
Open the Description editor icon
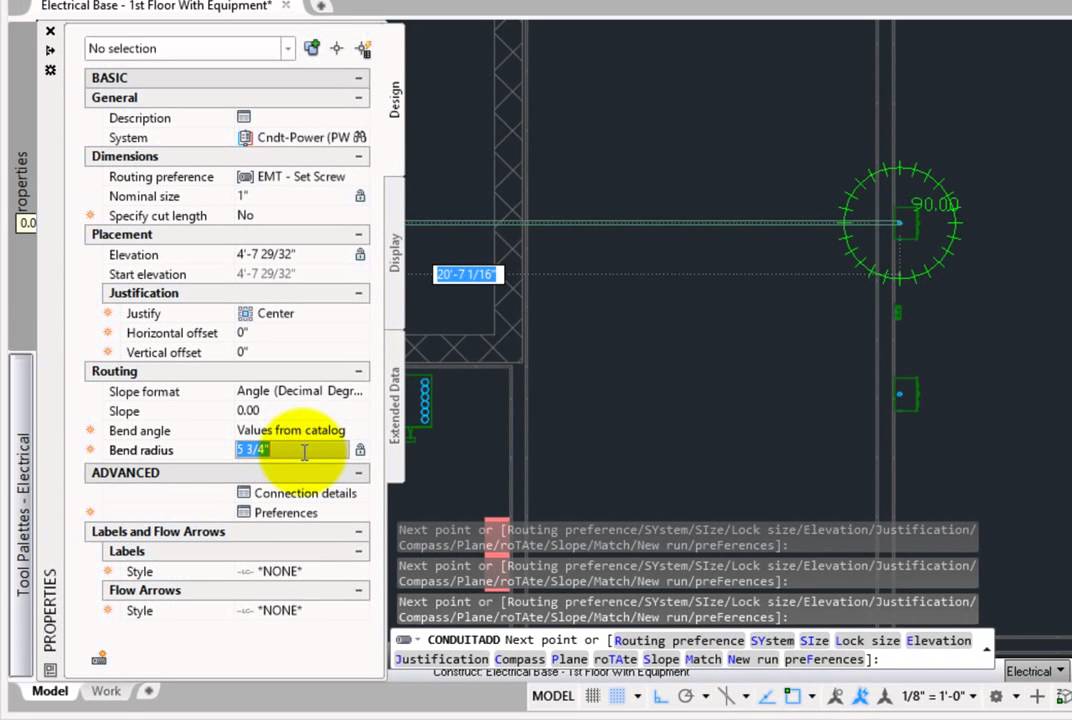click(x=243, y=117)
